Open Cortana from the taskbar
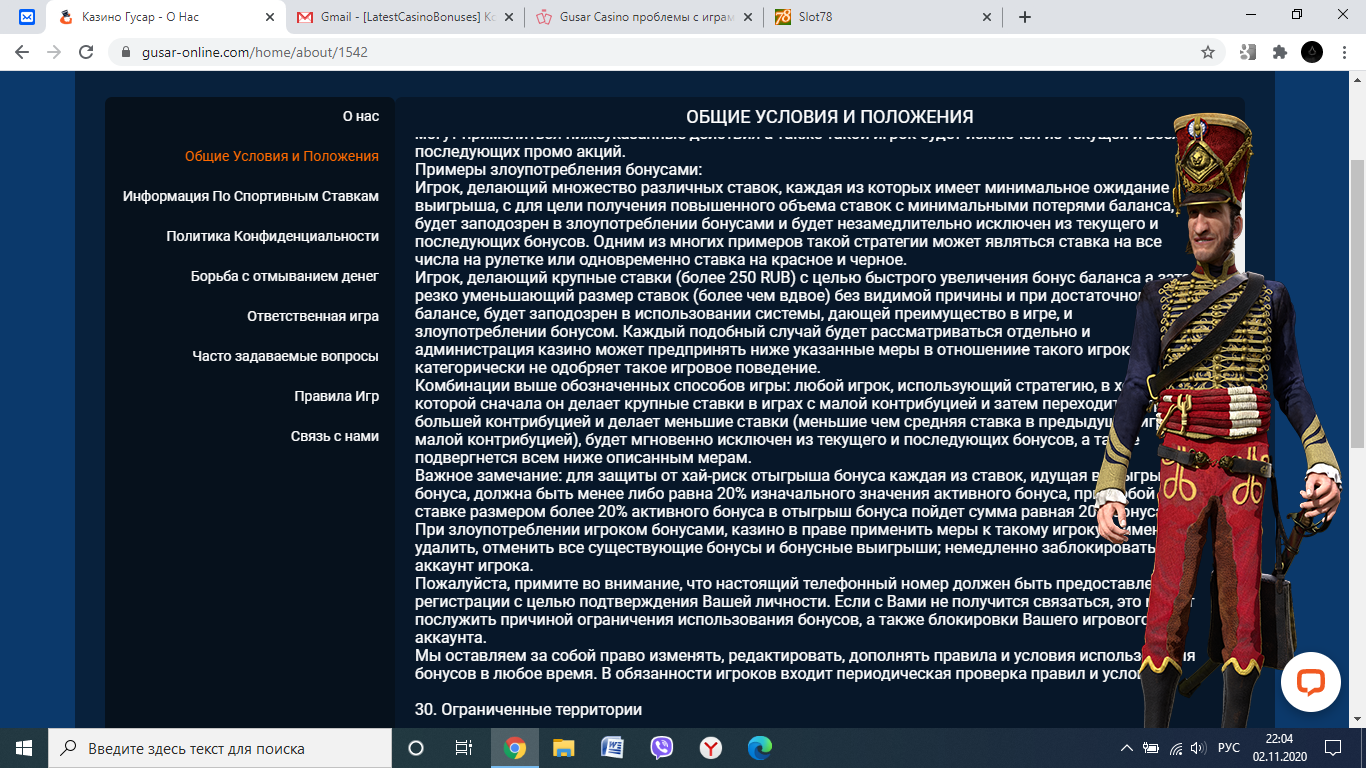 coord(416,748)
